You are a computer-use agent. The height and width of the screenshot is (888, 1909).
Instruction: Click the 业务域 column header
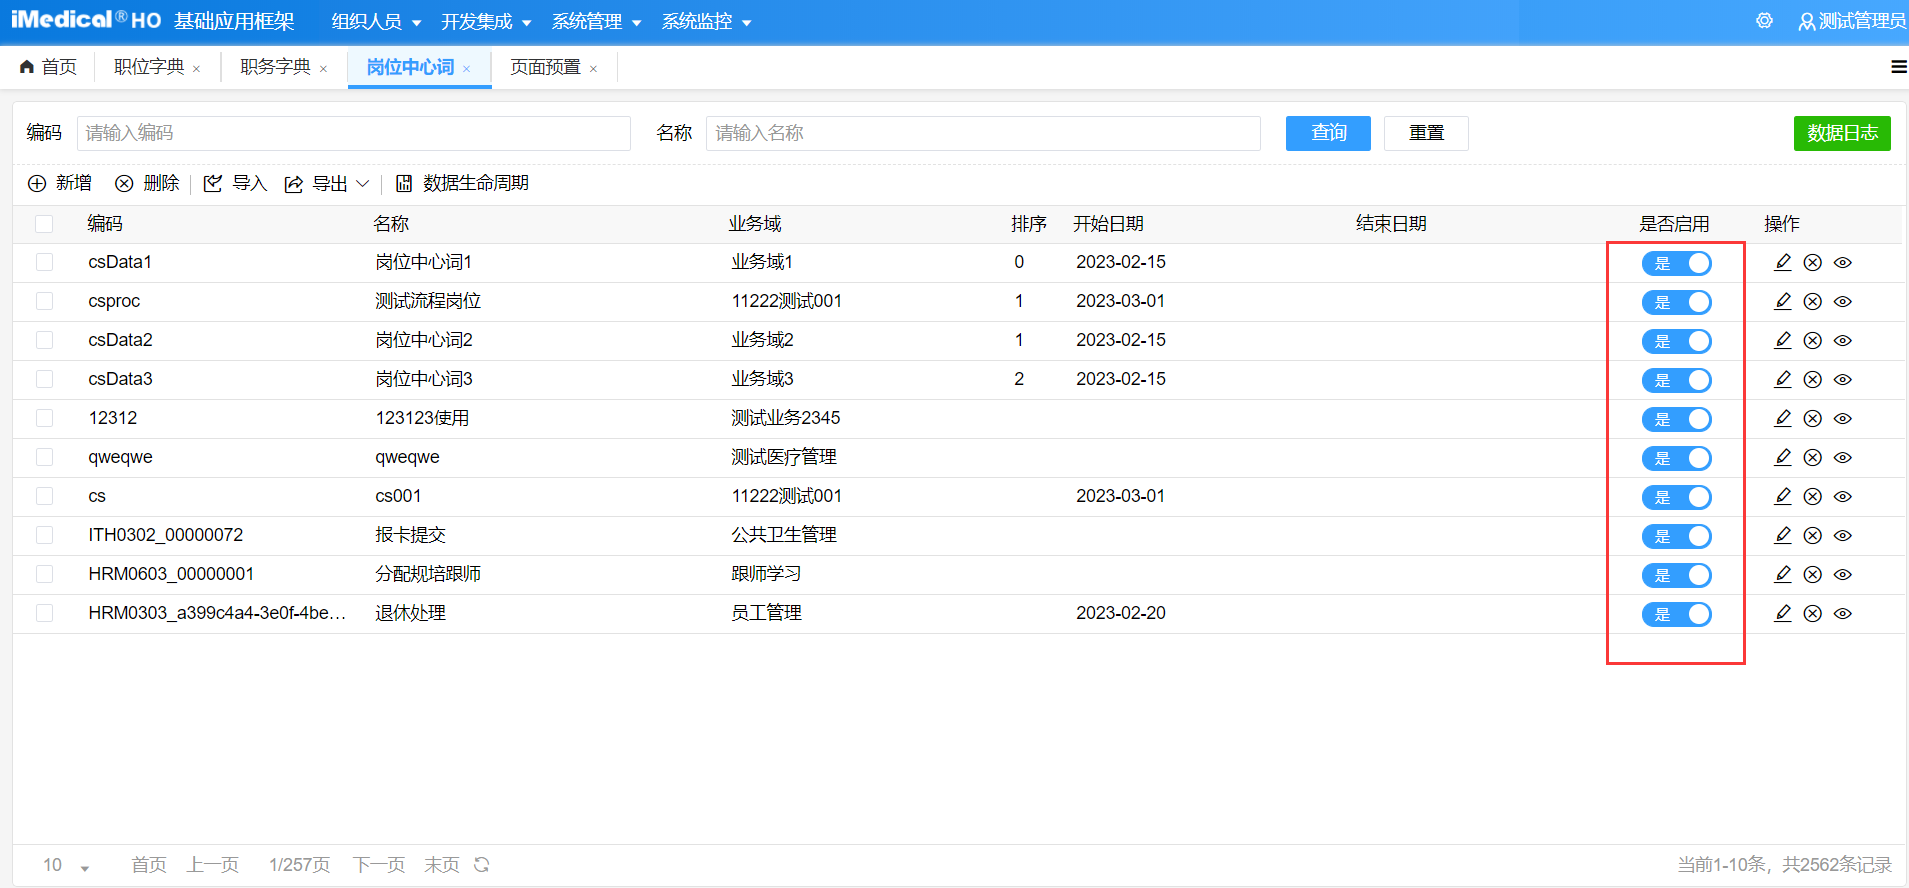(x=755, y=224)
